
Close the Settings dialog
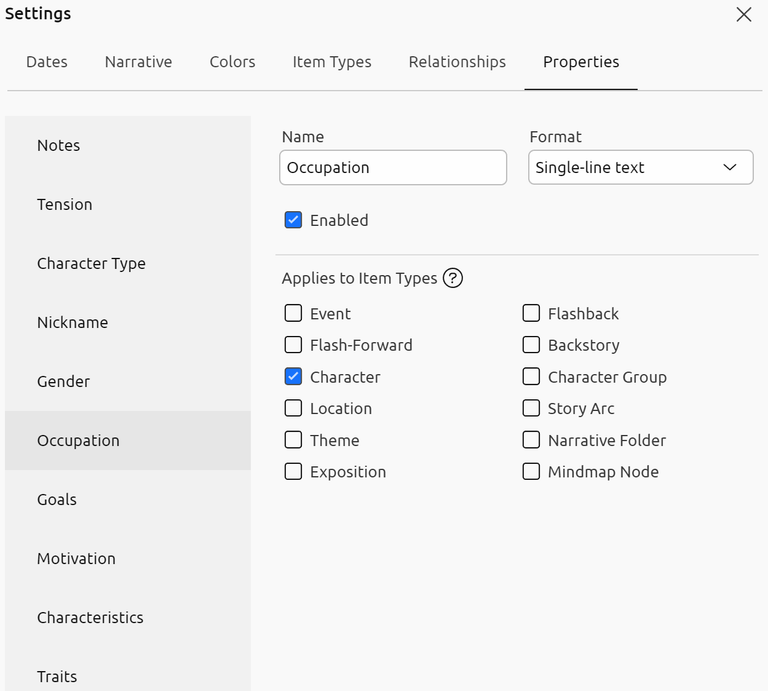[743, 14]
